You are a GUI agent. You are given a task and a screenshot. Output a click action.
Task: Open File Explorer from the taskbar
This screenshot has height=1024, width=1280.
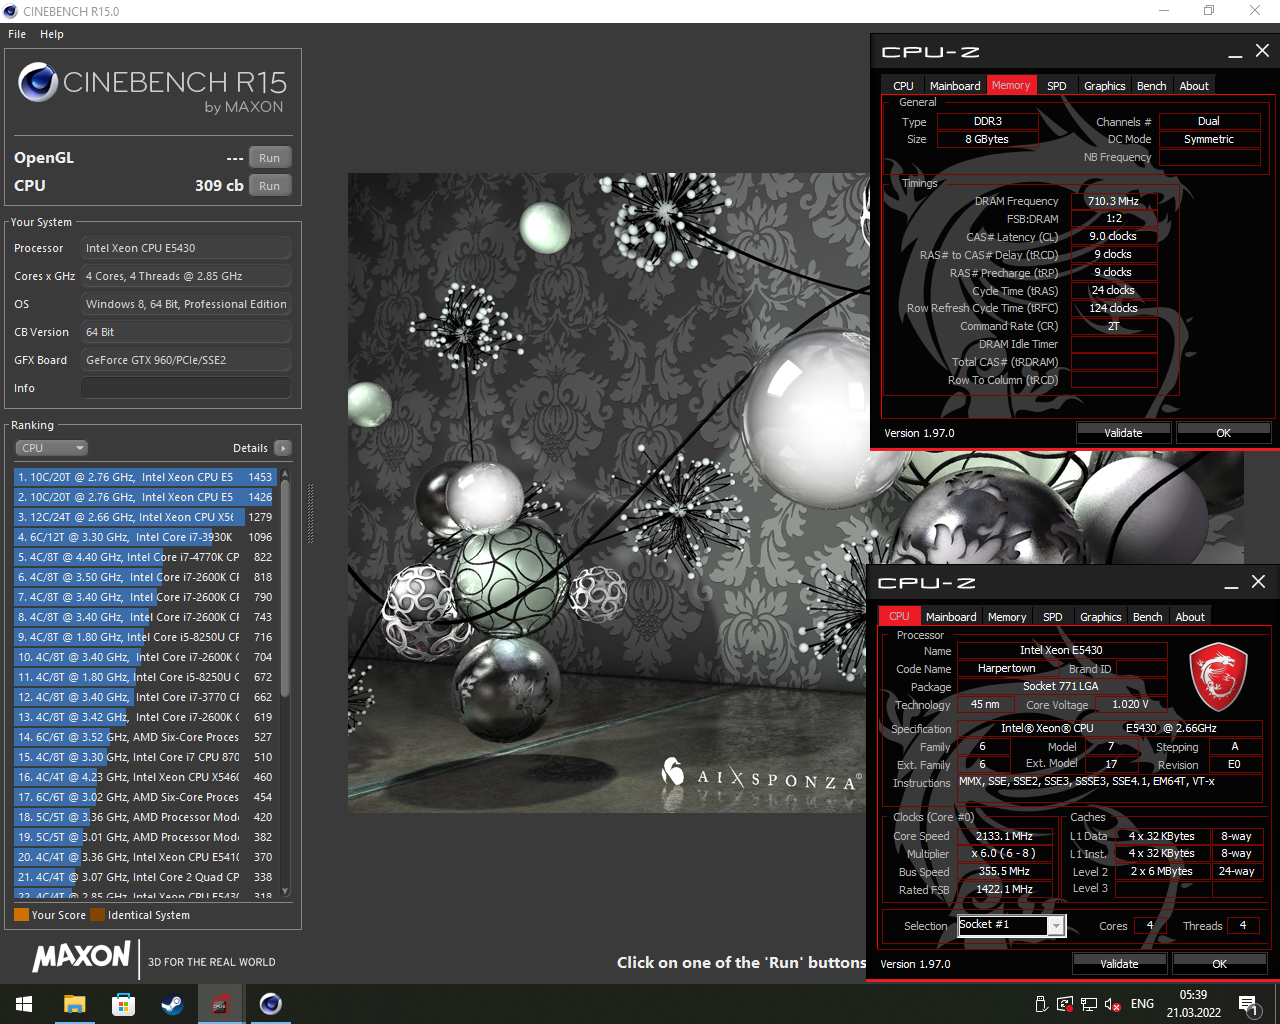point(75,1004)
